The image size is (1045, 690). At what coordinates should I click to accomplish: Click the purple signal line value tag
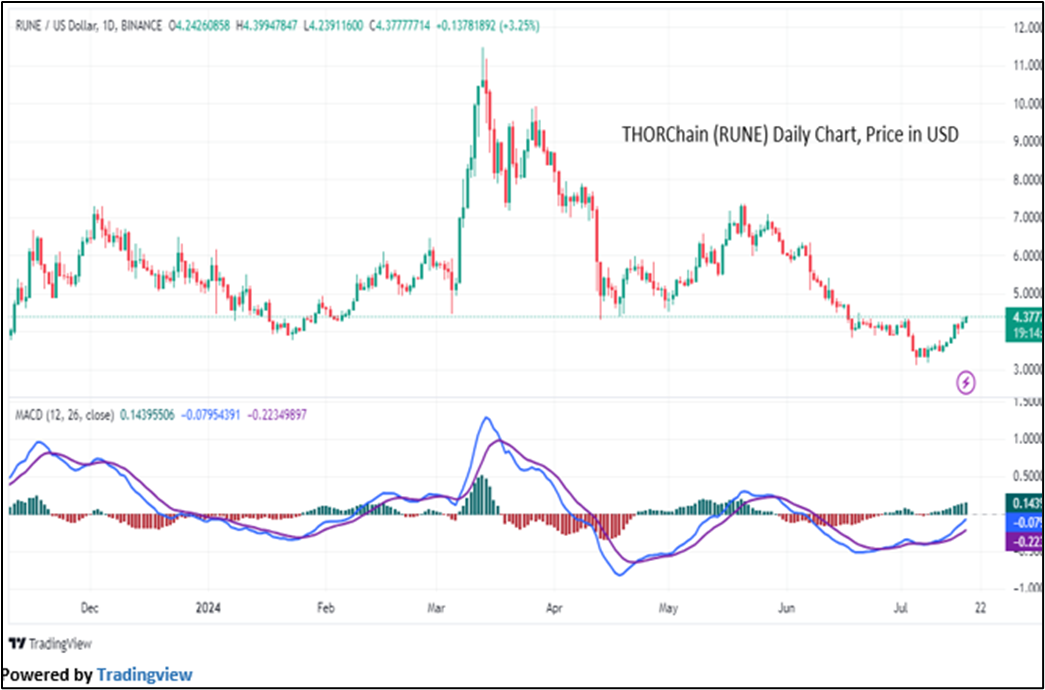click(1024, 542)
